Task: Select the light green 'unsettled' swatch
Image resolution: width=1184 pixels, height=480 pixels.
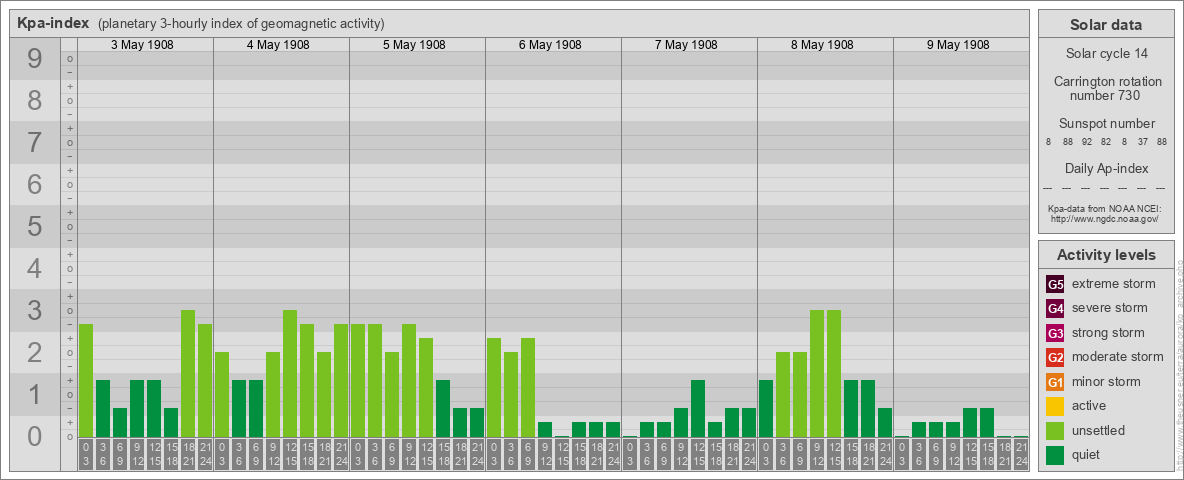Action: click(1055, 430)
